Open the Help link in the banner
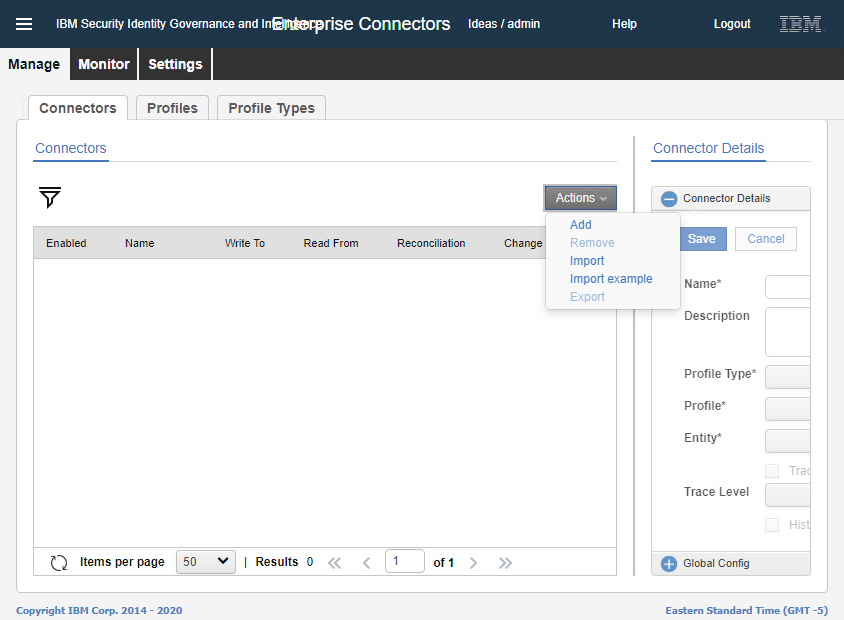The height and width of the screenshot is (620, 844). click(x=624, y=23)
